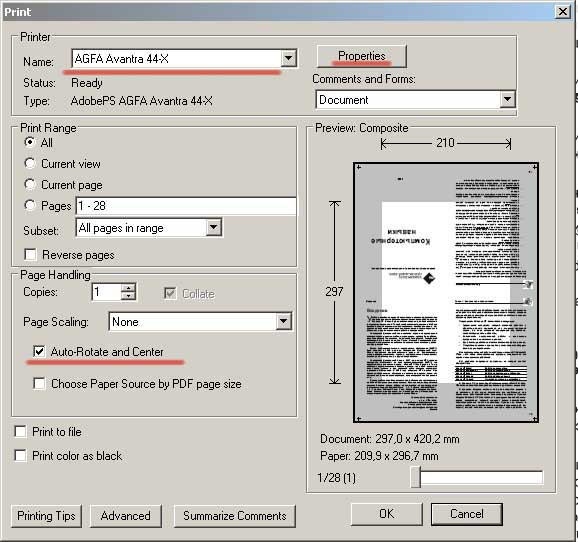The width and height of the screenshot is (578, 542).
Task: Toggle the Collate checkbox
Action: tap(170, 293)
